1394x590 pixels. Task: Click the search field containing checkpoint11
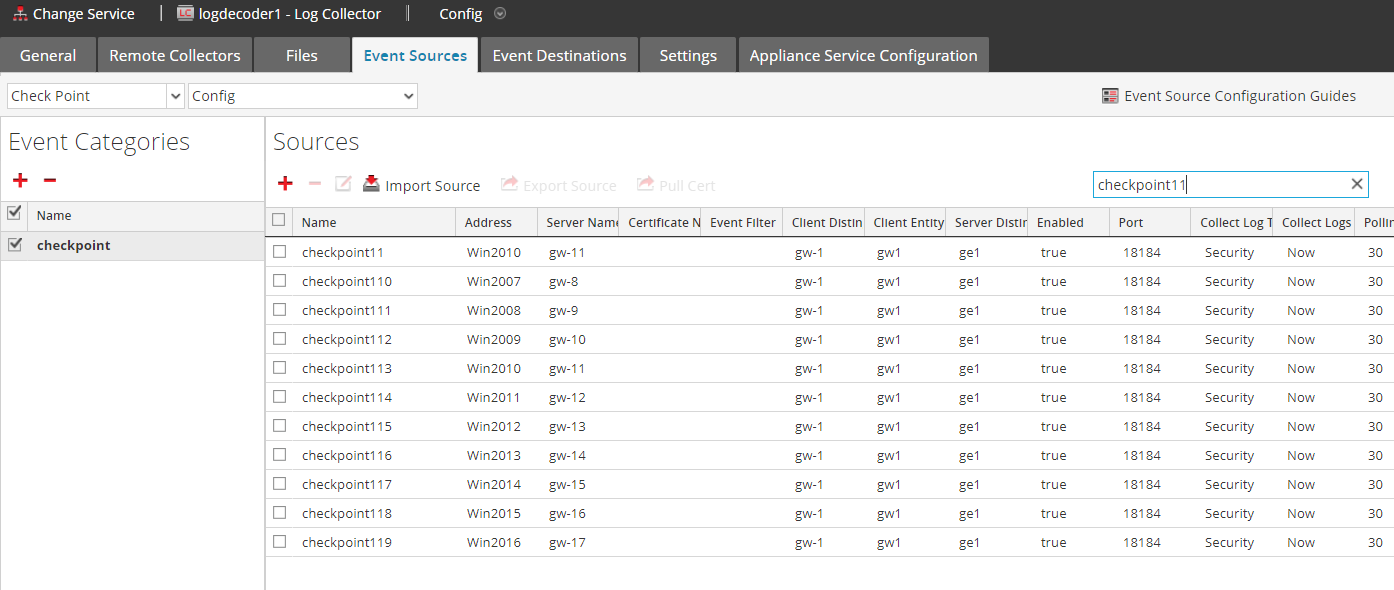1220,184
